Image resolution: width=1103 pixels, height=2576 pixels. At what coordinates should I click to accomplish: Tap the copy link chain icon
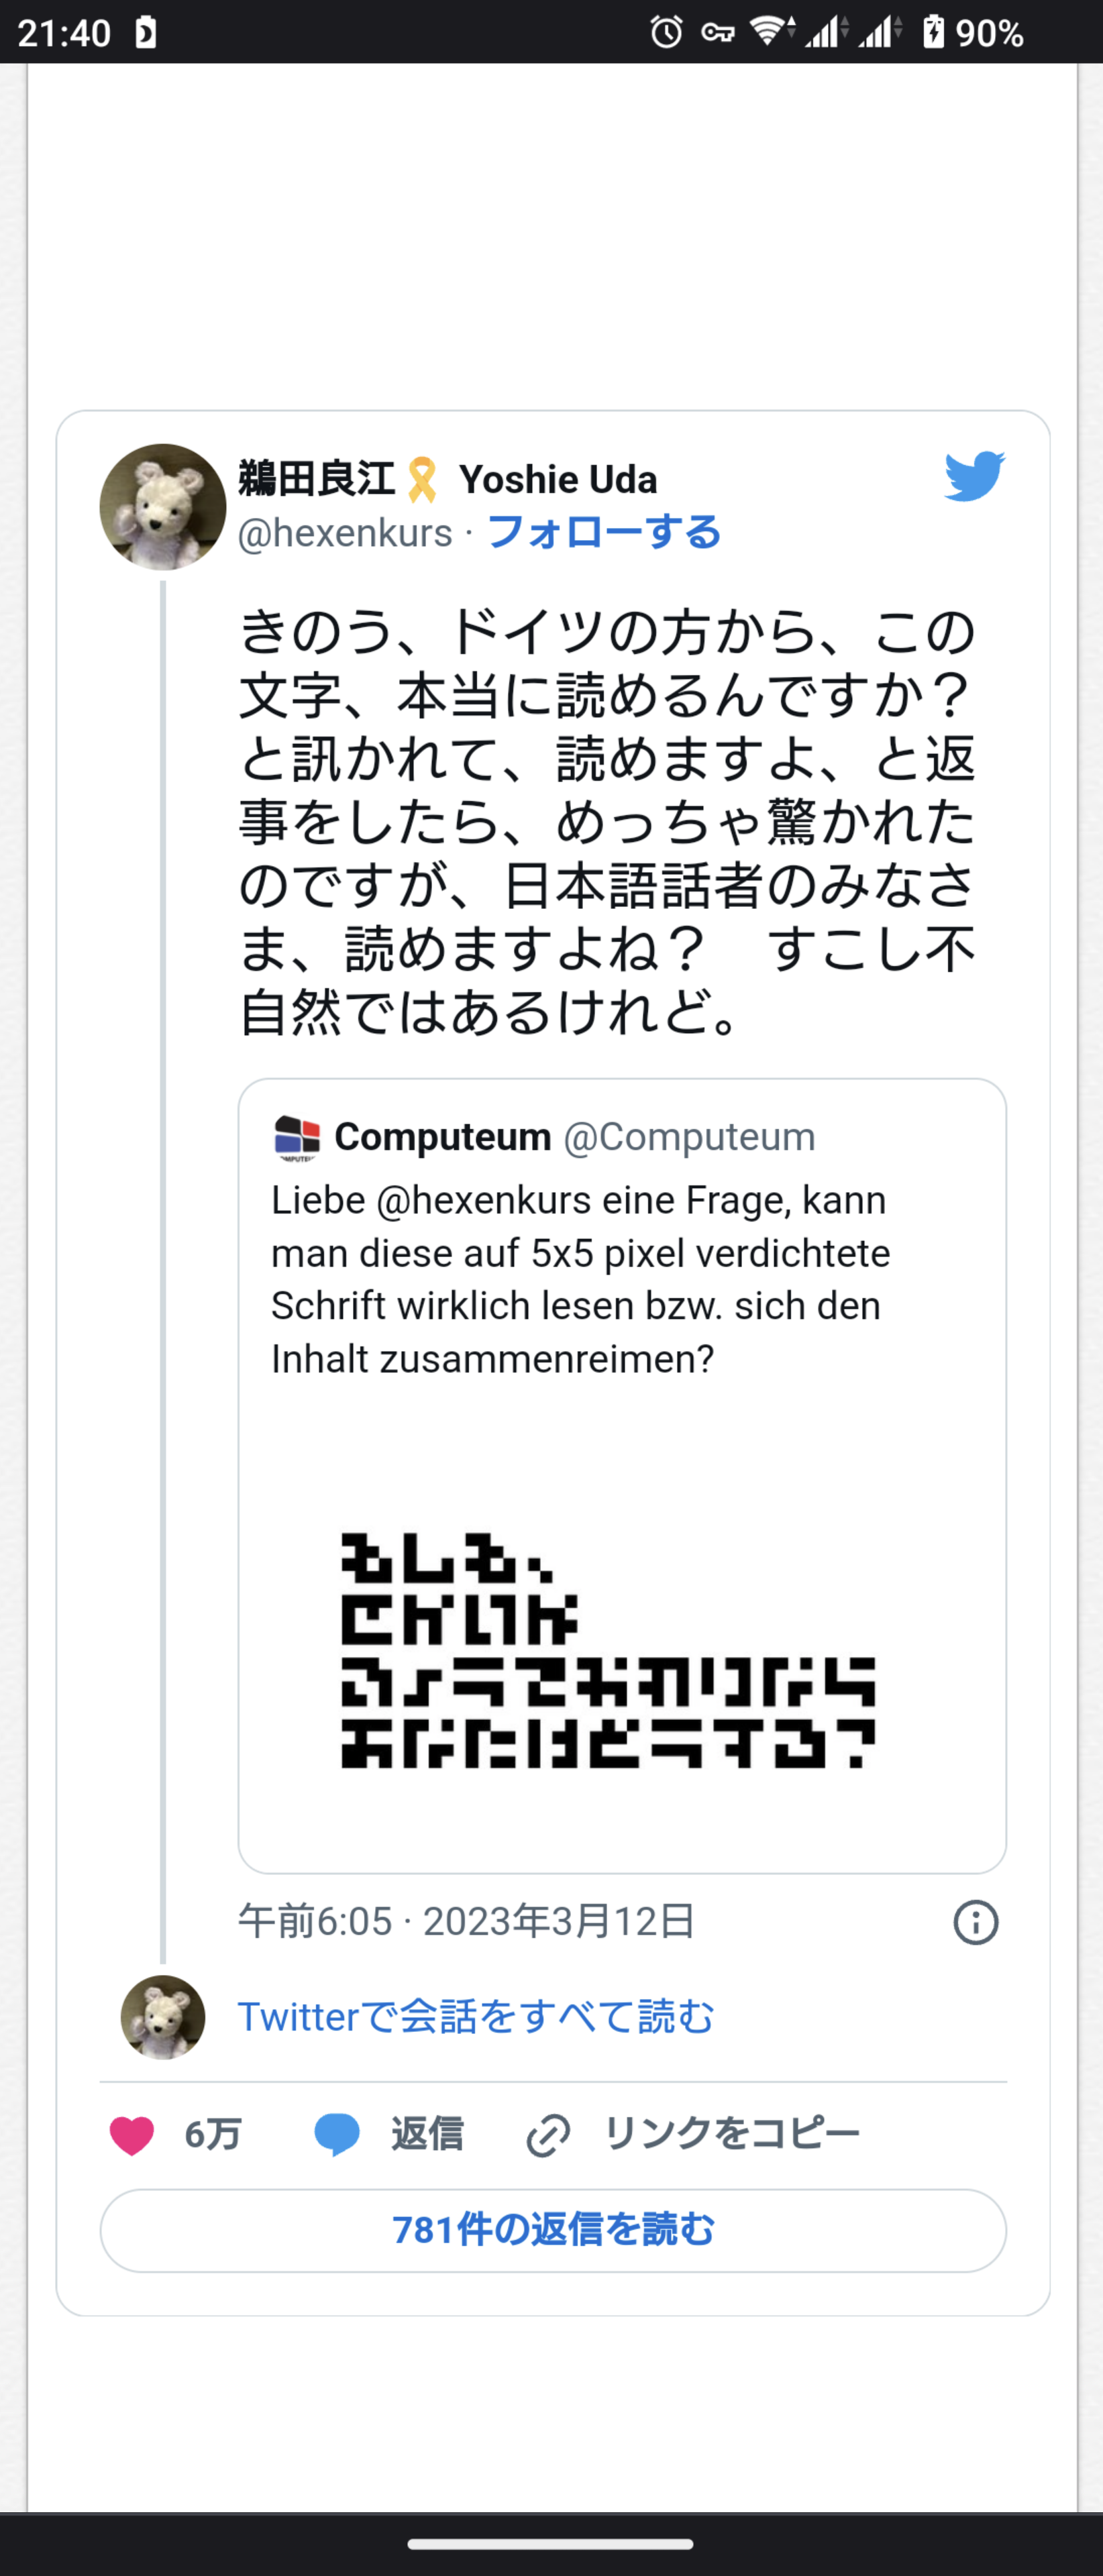coord(548,2136)
